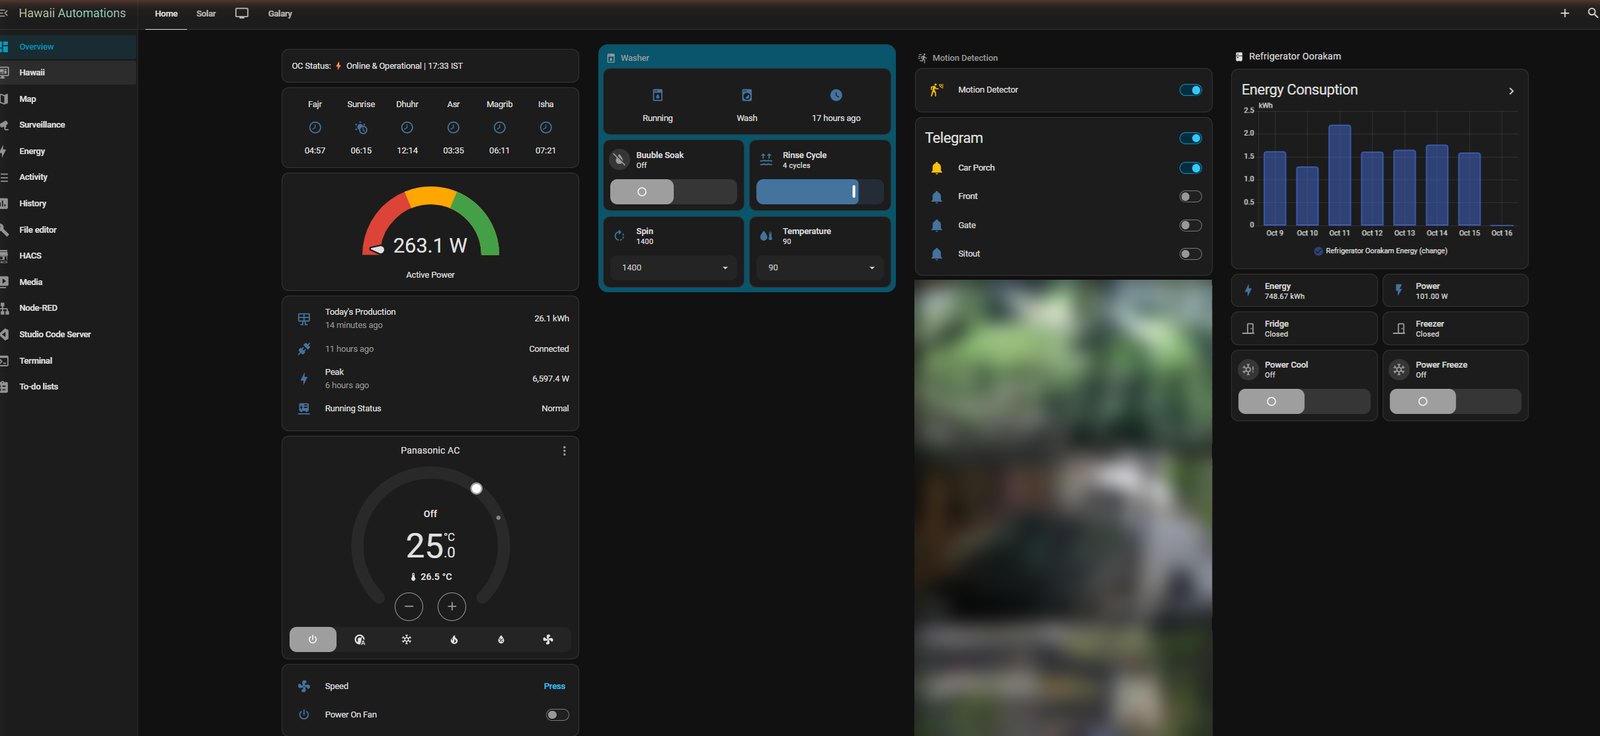Select the AC dry droplet mode icon

tap(501, 639)
